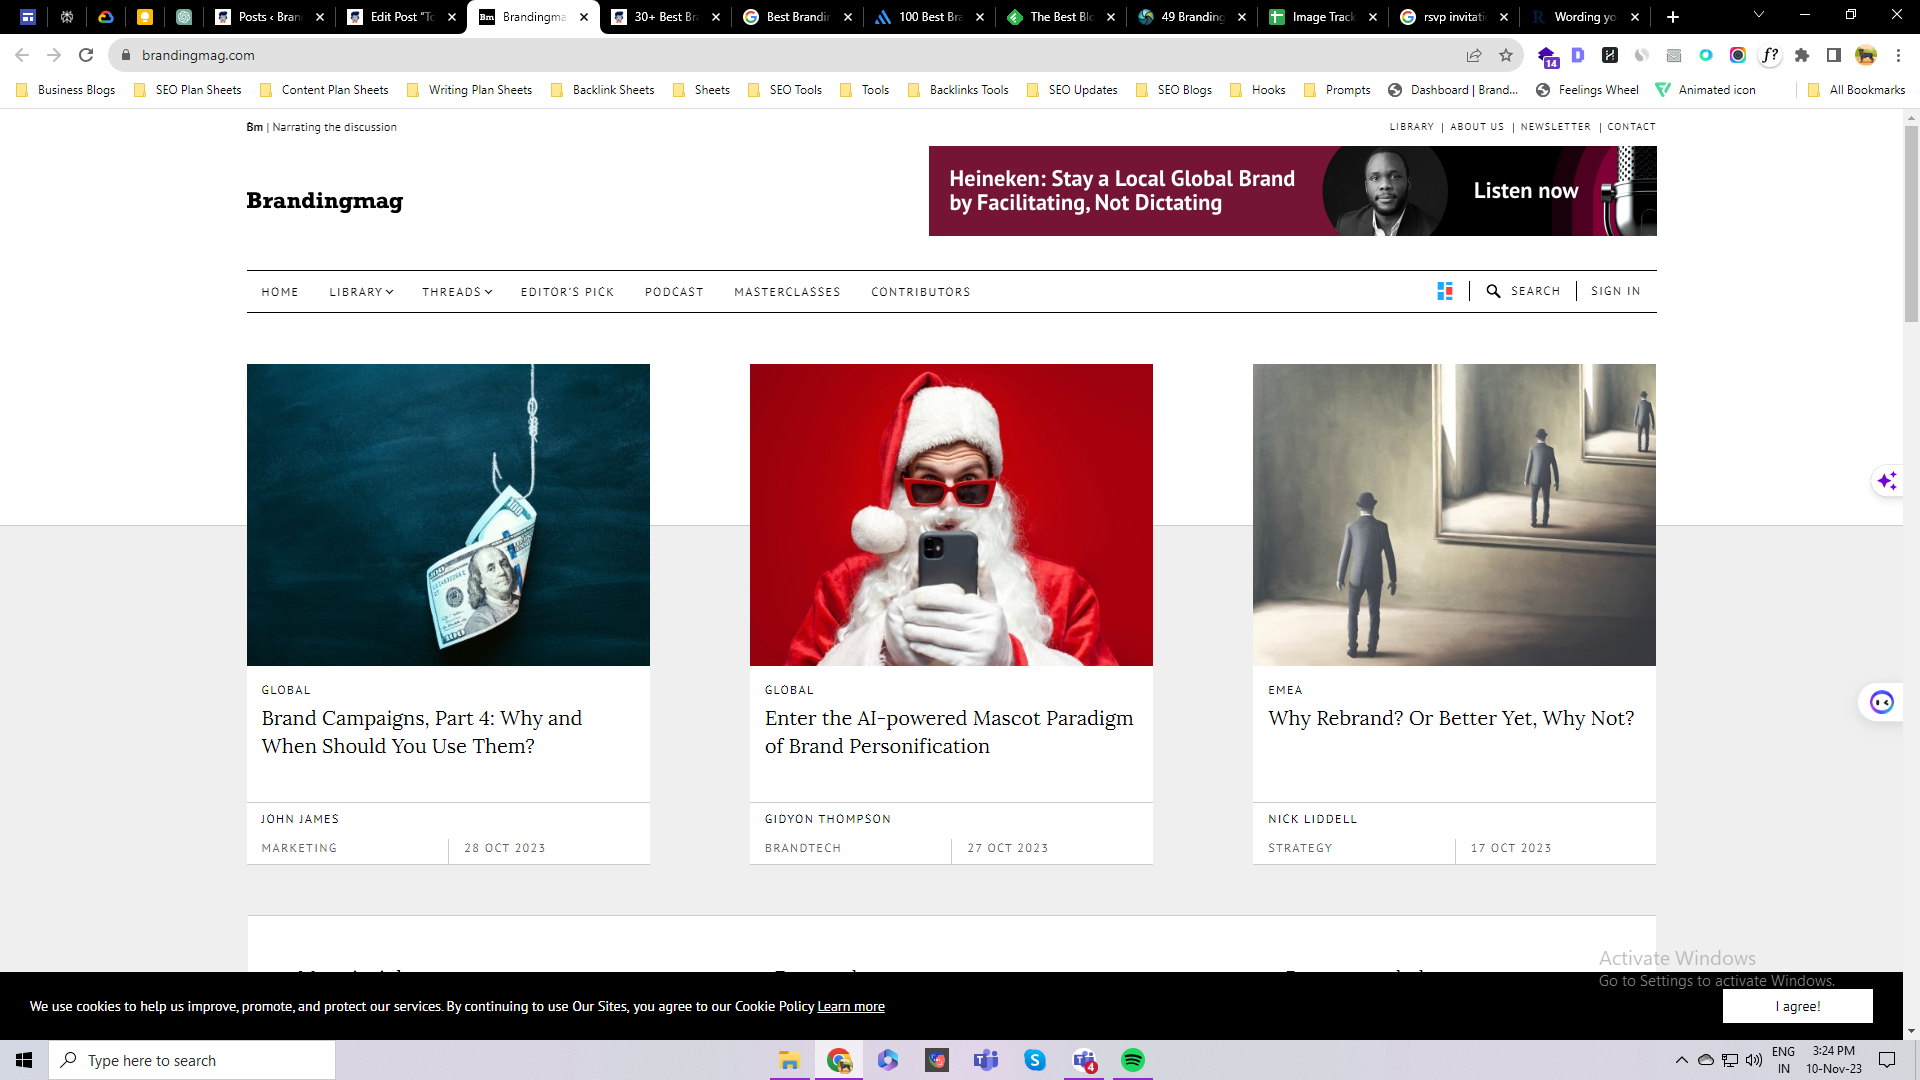Open 'Enter the AI-powered Mascot Paradigm' article
This screenshot has height=1080, width=1920.
949,732
